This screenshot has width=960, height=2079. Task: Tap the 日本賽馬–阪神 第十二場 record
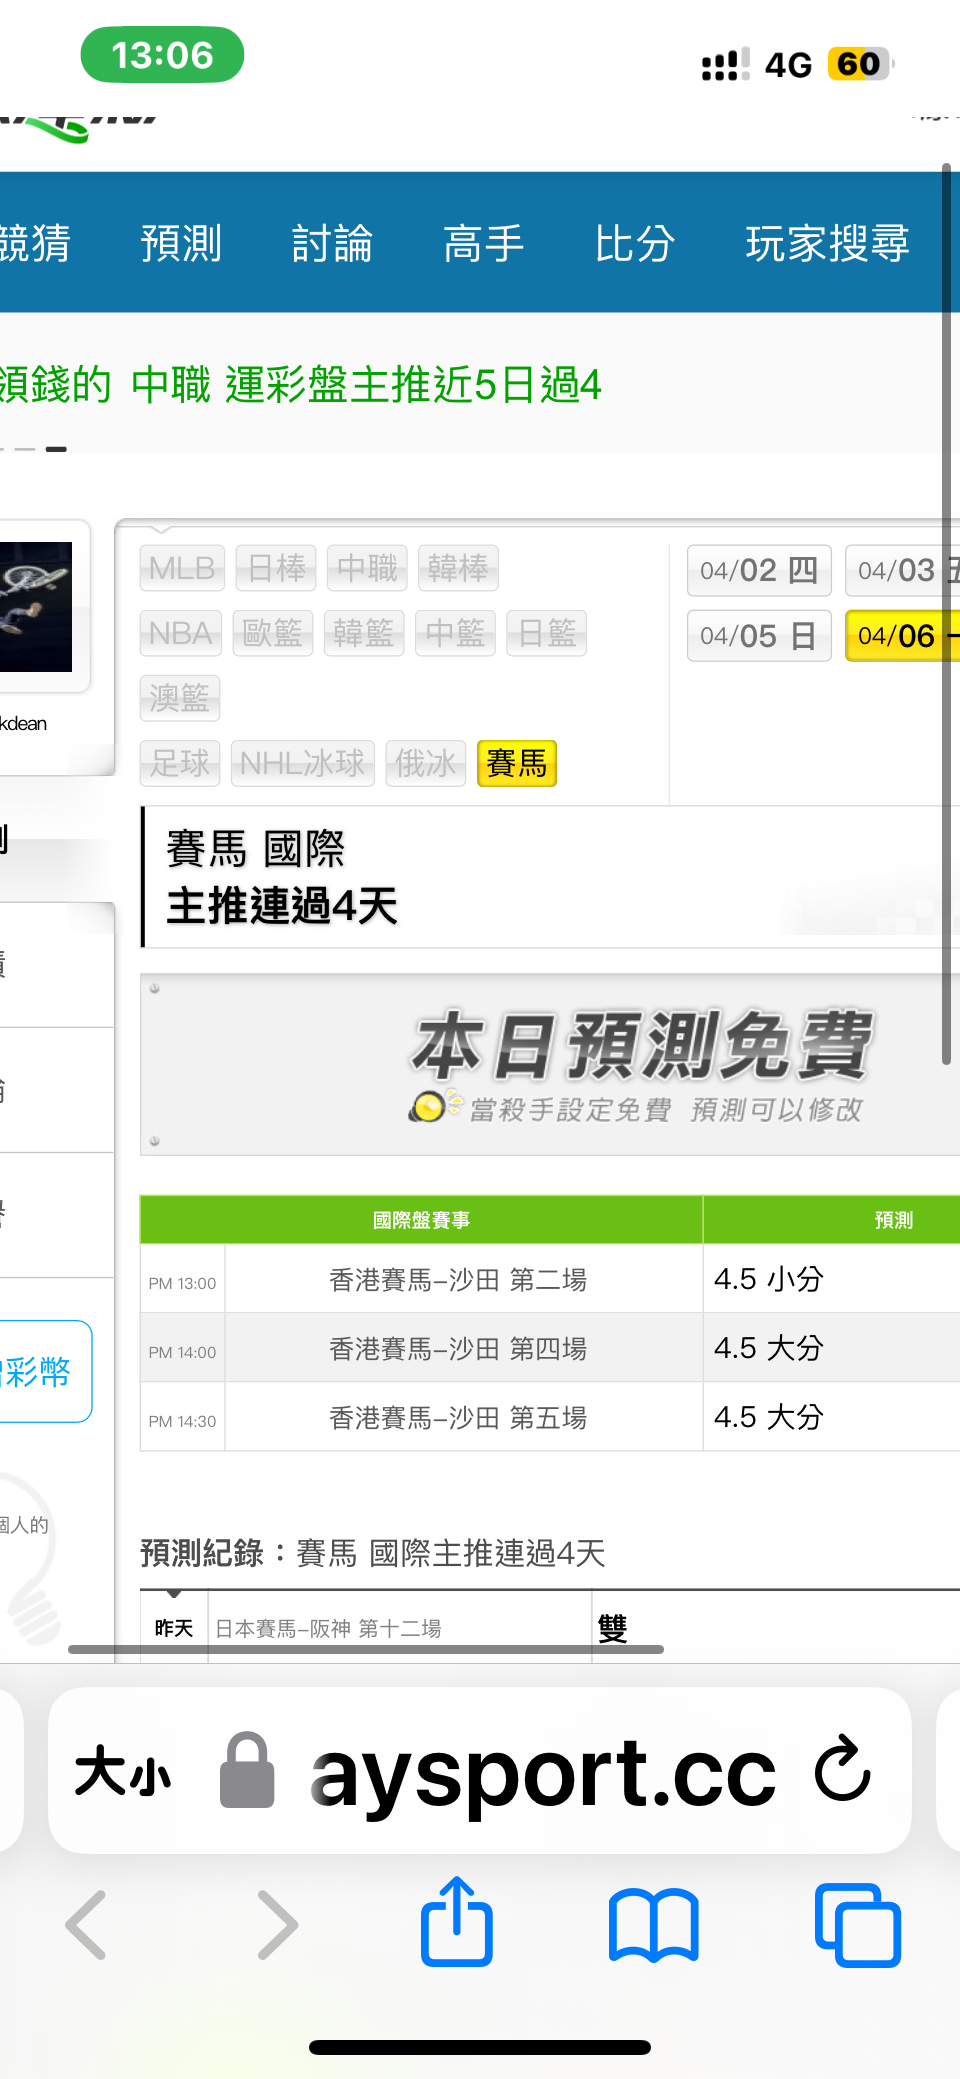328,1628
